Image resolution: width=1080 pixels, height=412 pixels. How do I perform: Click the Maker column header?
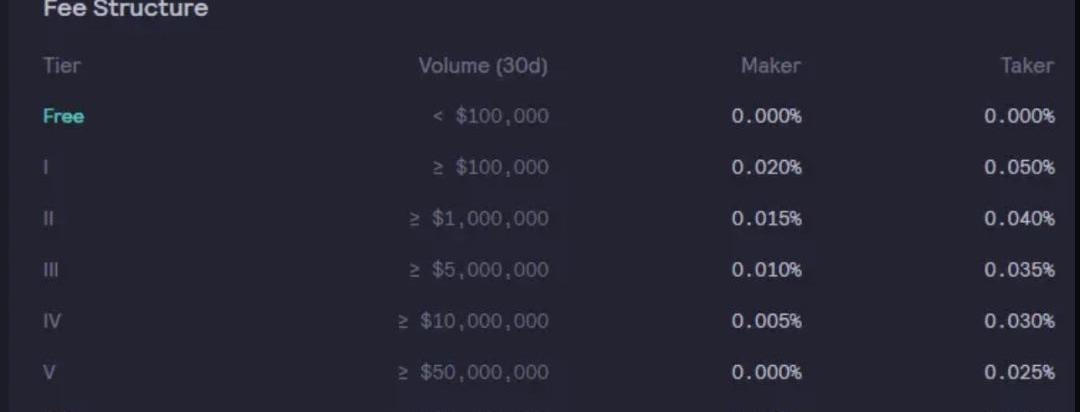point(771,65)
